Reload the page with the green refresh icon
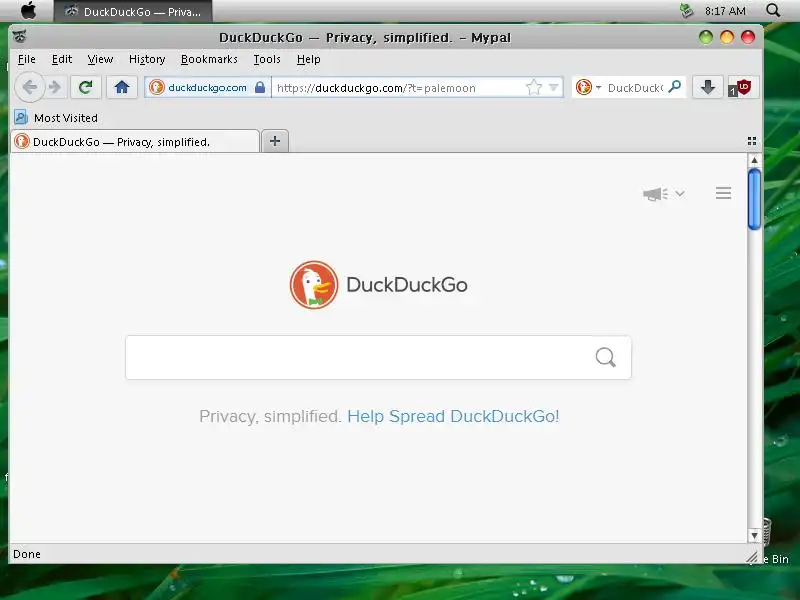The image size is (800, 600). pyautogui.click(x=85, y=87)
